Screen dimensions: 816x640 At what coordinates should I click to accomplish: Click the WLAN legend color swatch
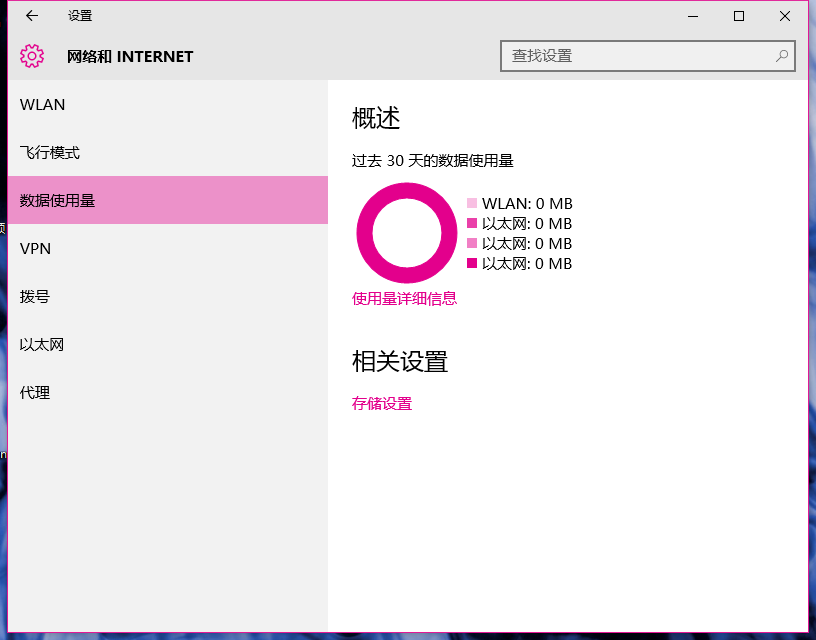[x=472, y=203]
